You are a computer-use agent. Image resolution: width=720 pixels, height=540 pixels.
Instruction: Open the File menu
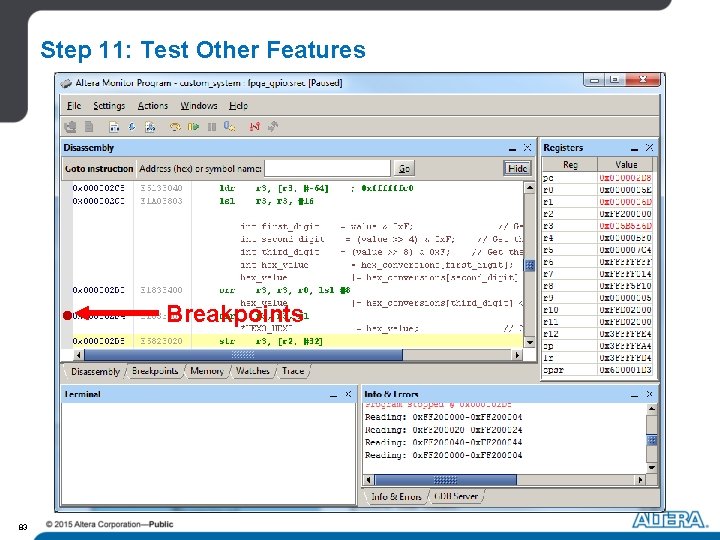[73, 106]
